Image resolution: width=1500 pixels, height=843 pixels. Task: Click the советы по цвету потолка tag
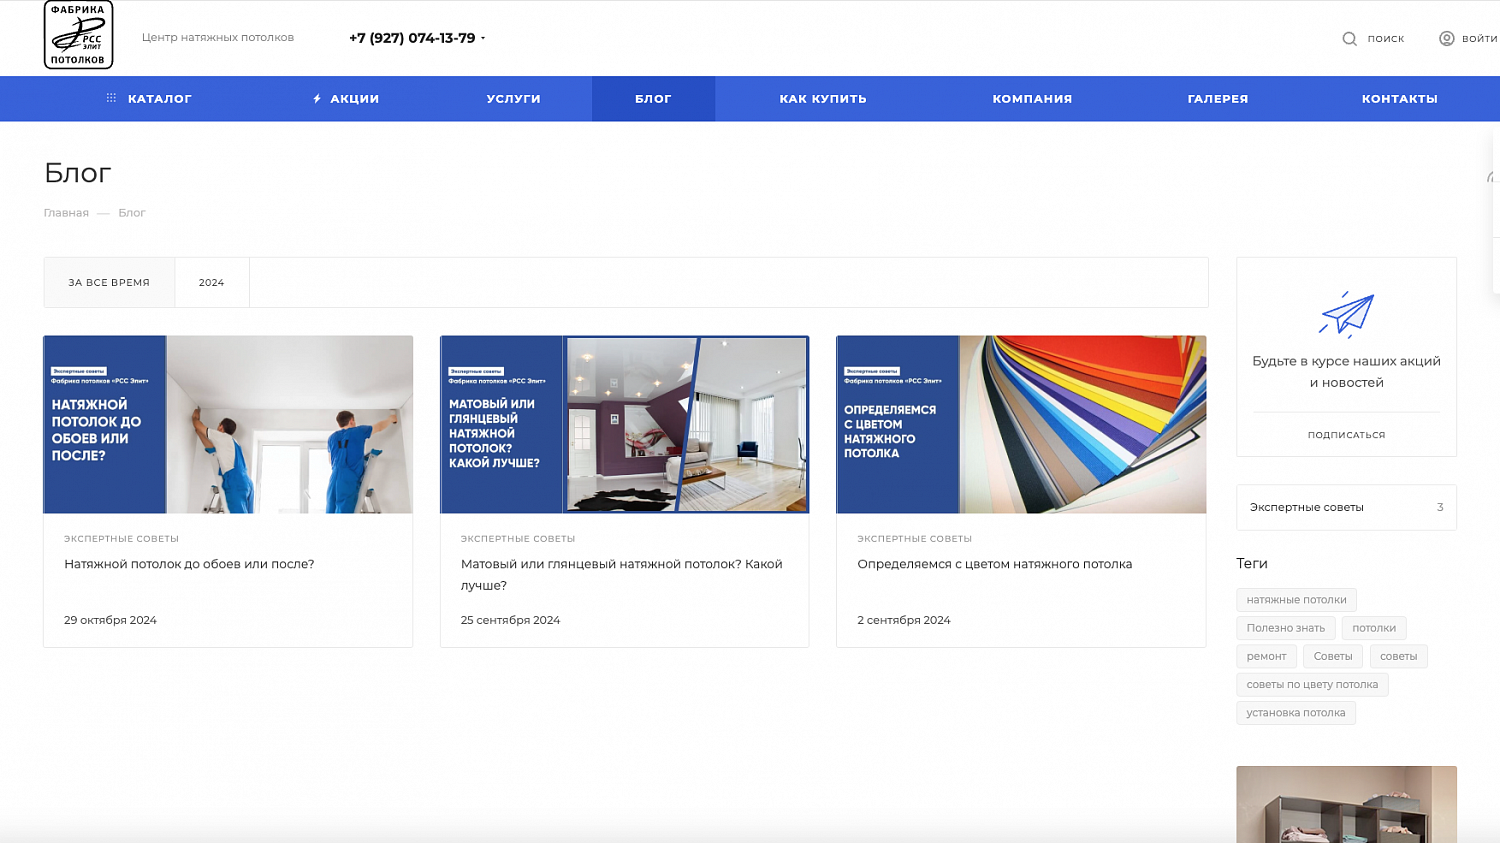tap(1312, 684)
